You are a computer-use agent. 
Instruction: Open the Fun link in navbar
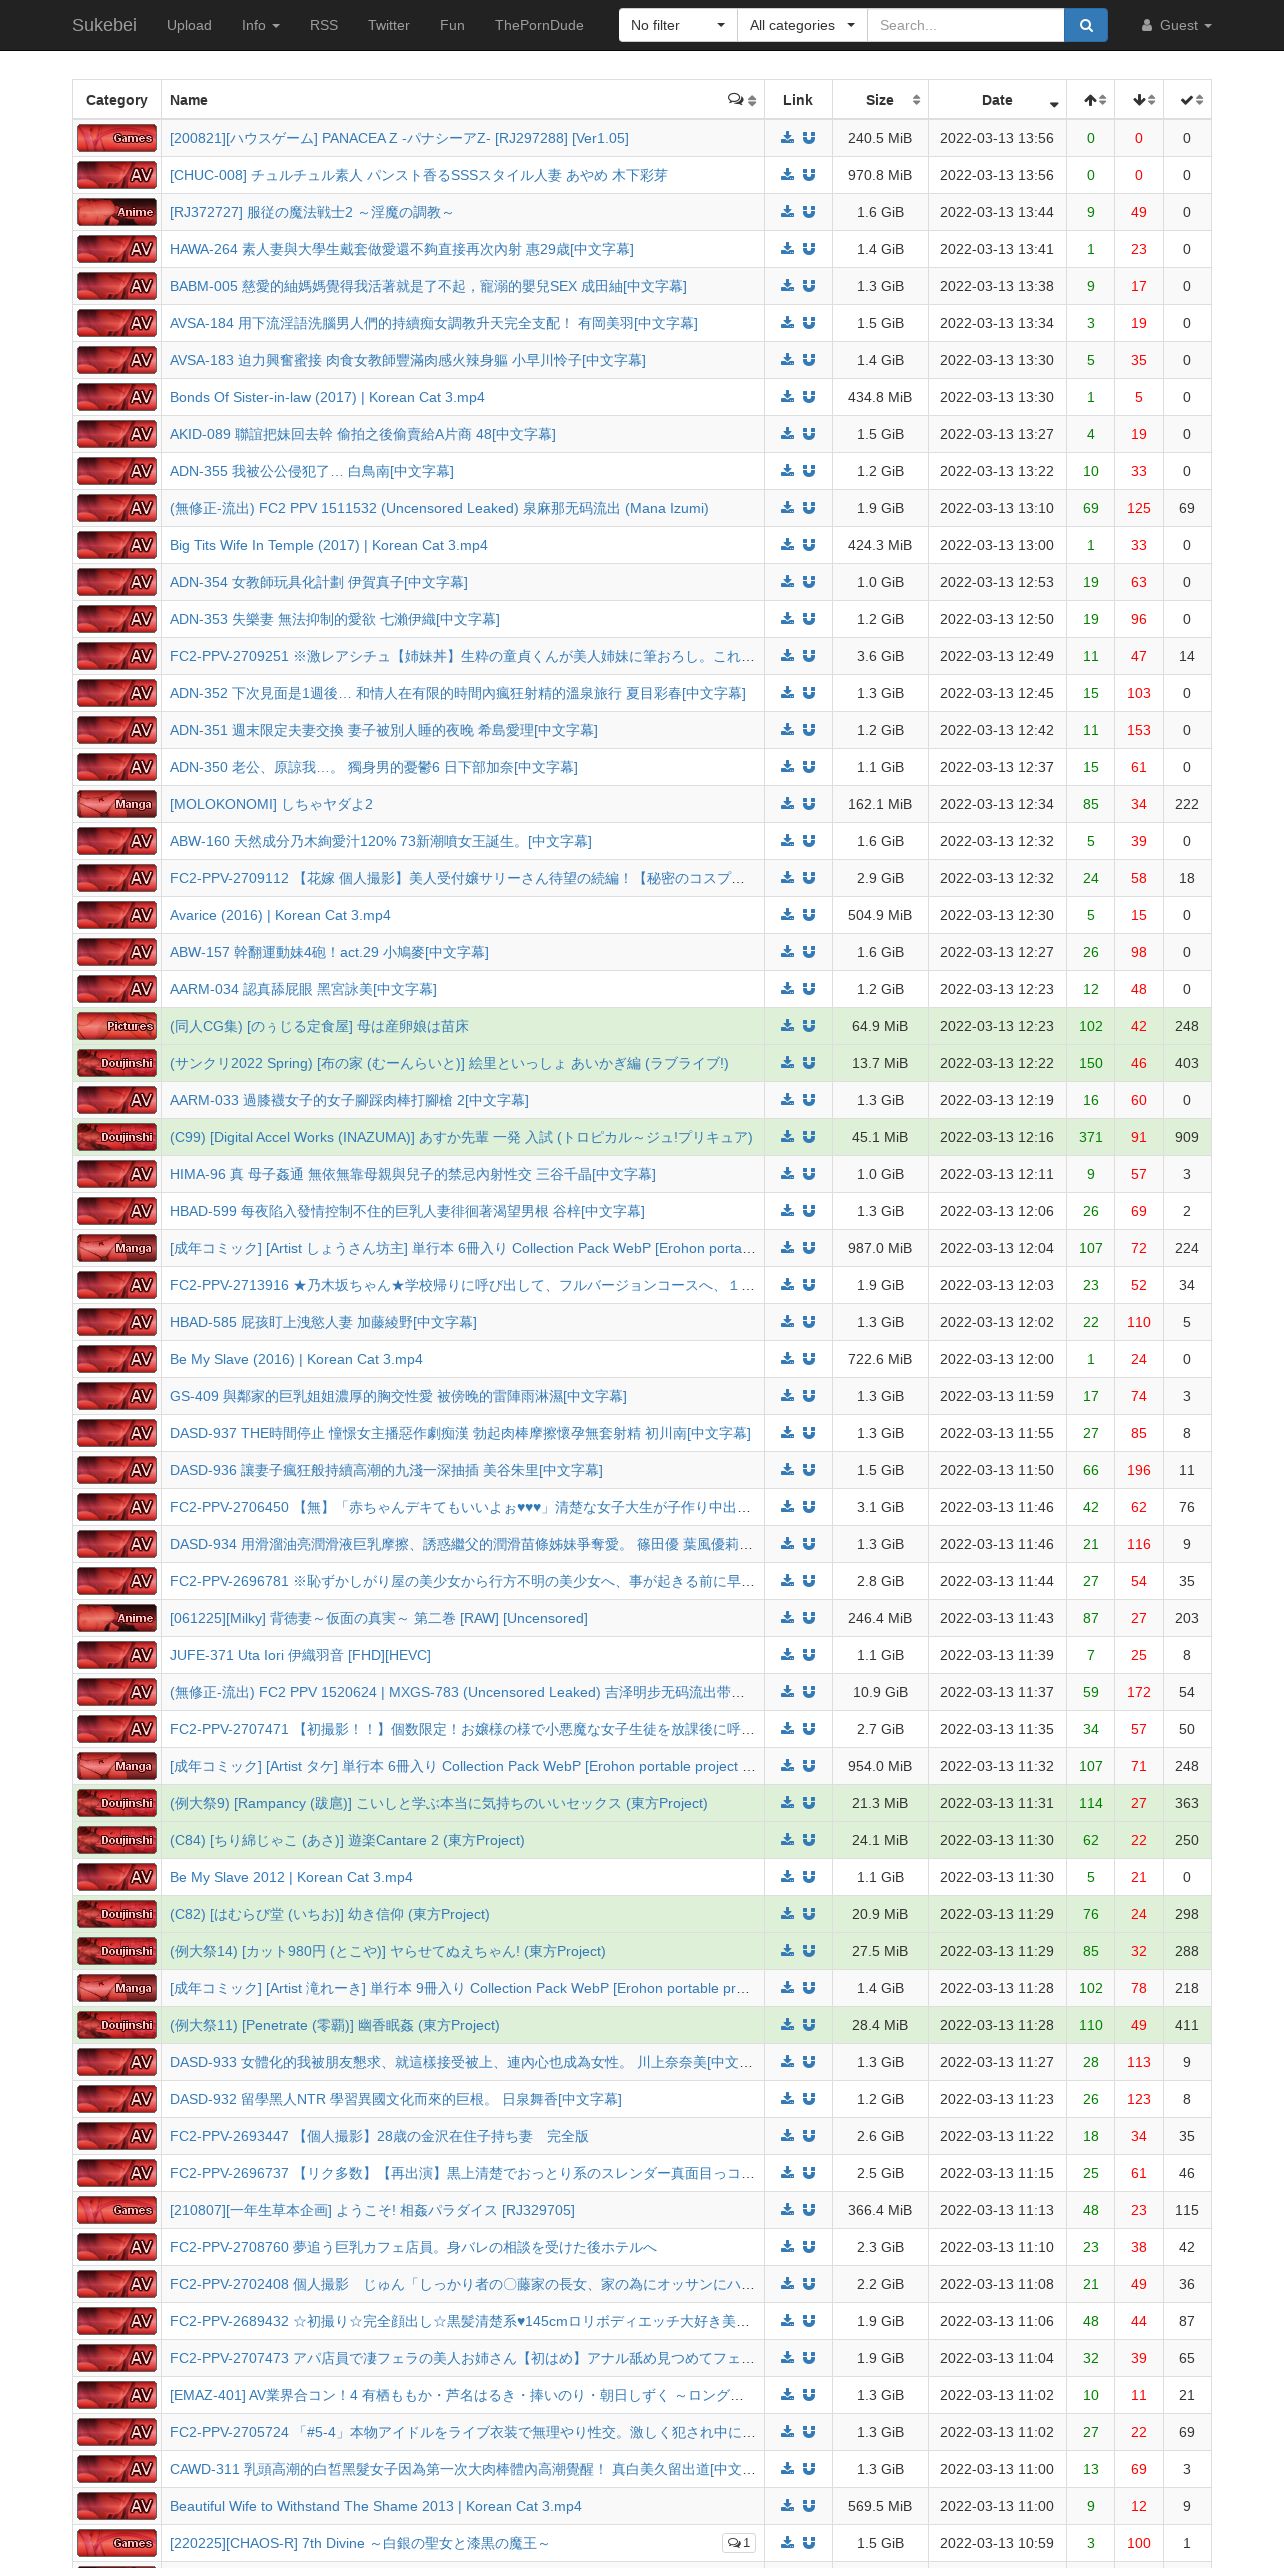452,25
